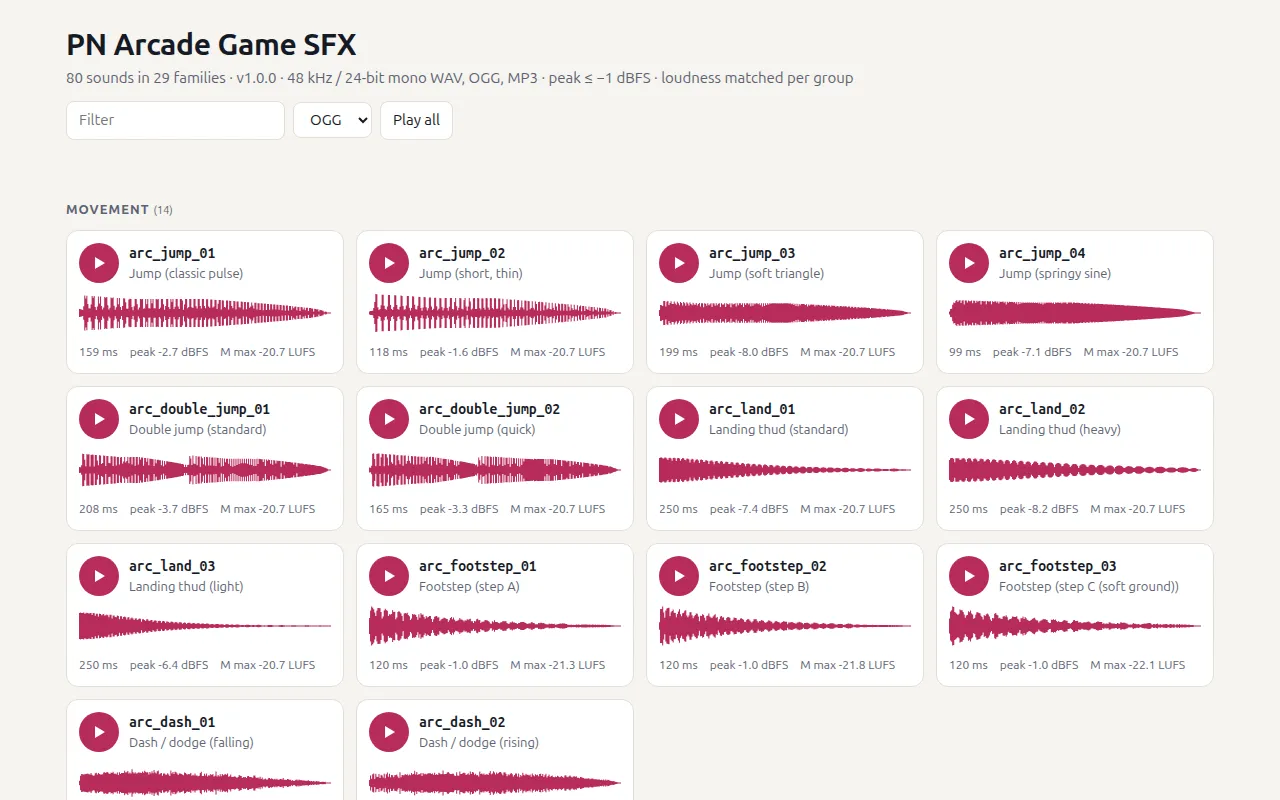Focus the Filter input field
Screen dimensions: 1280x800
point(176,120)
